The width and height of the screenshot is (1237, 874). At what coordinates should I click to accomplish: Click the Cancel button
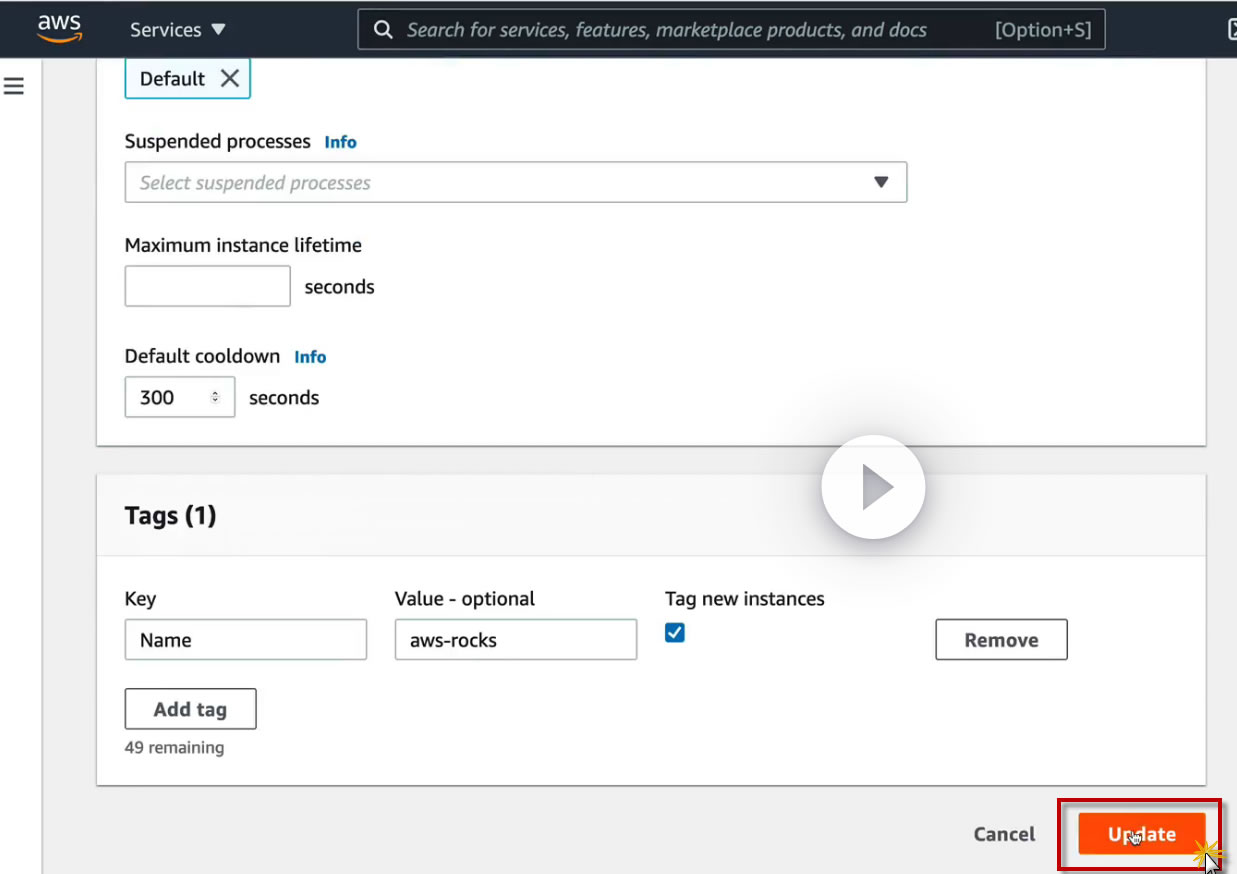click(x=1004, y=834)
